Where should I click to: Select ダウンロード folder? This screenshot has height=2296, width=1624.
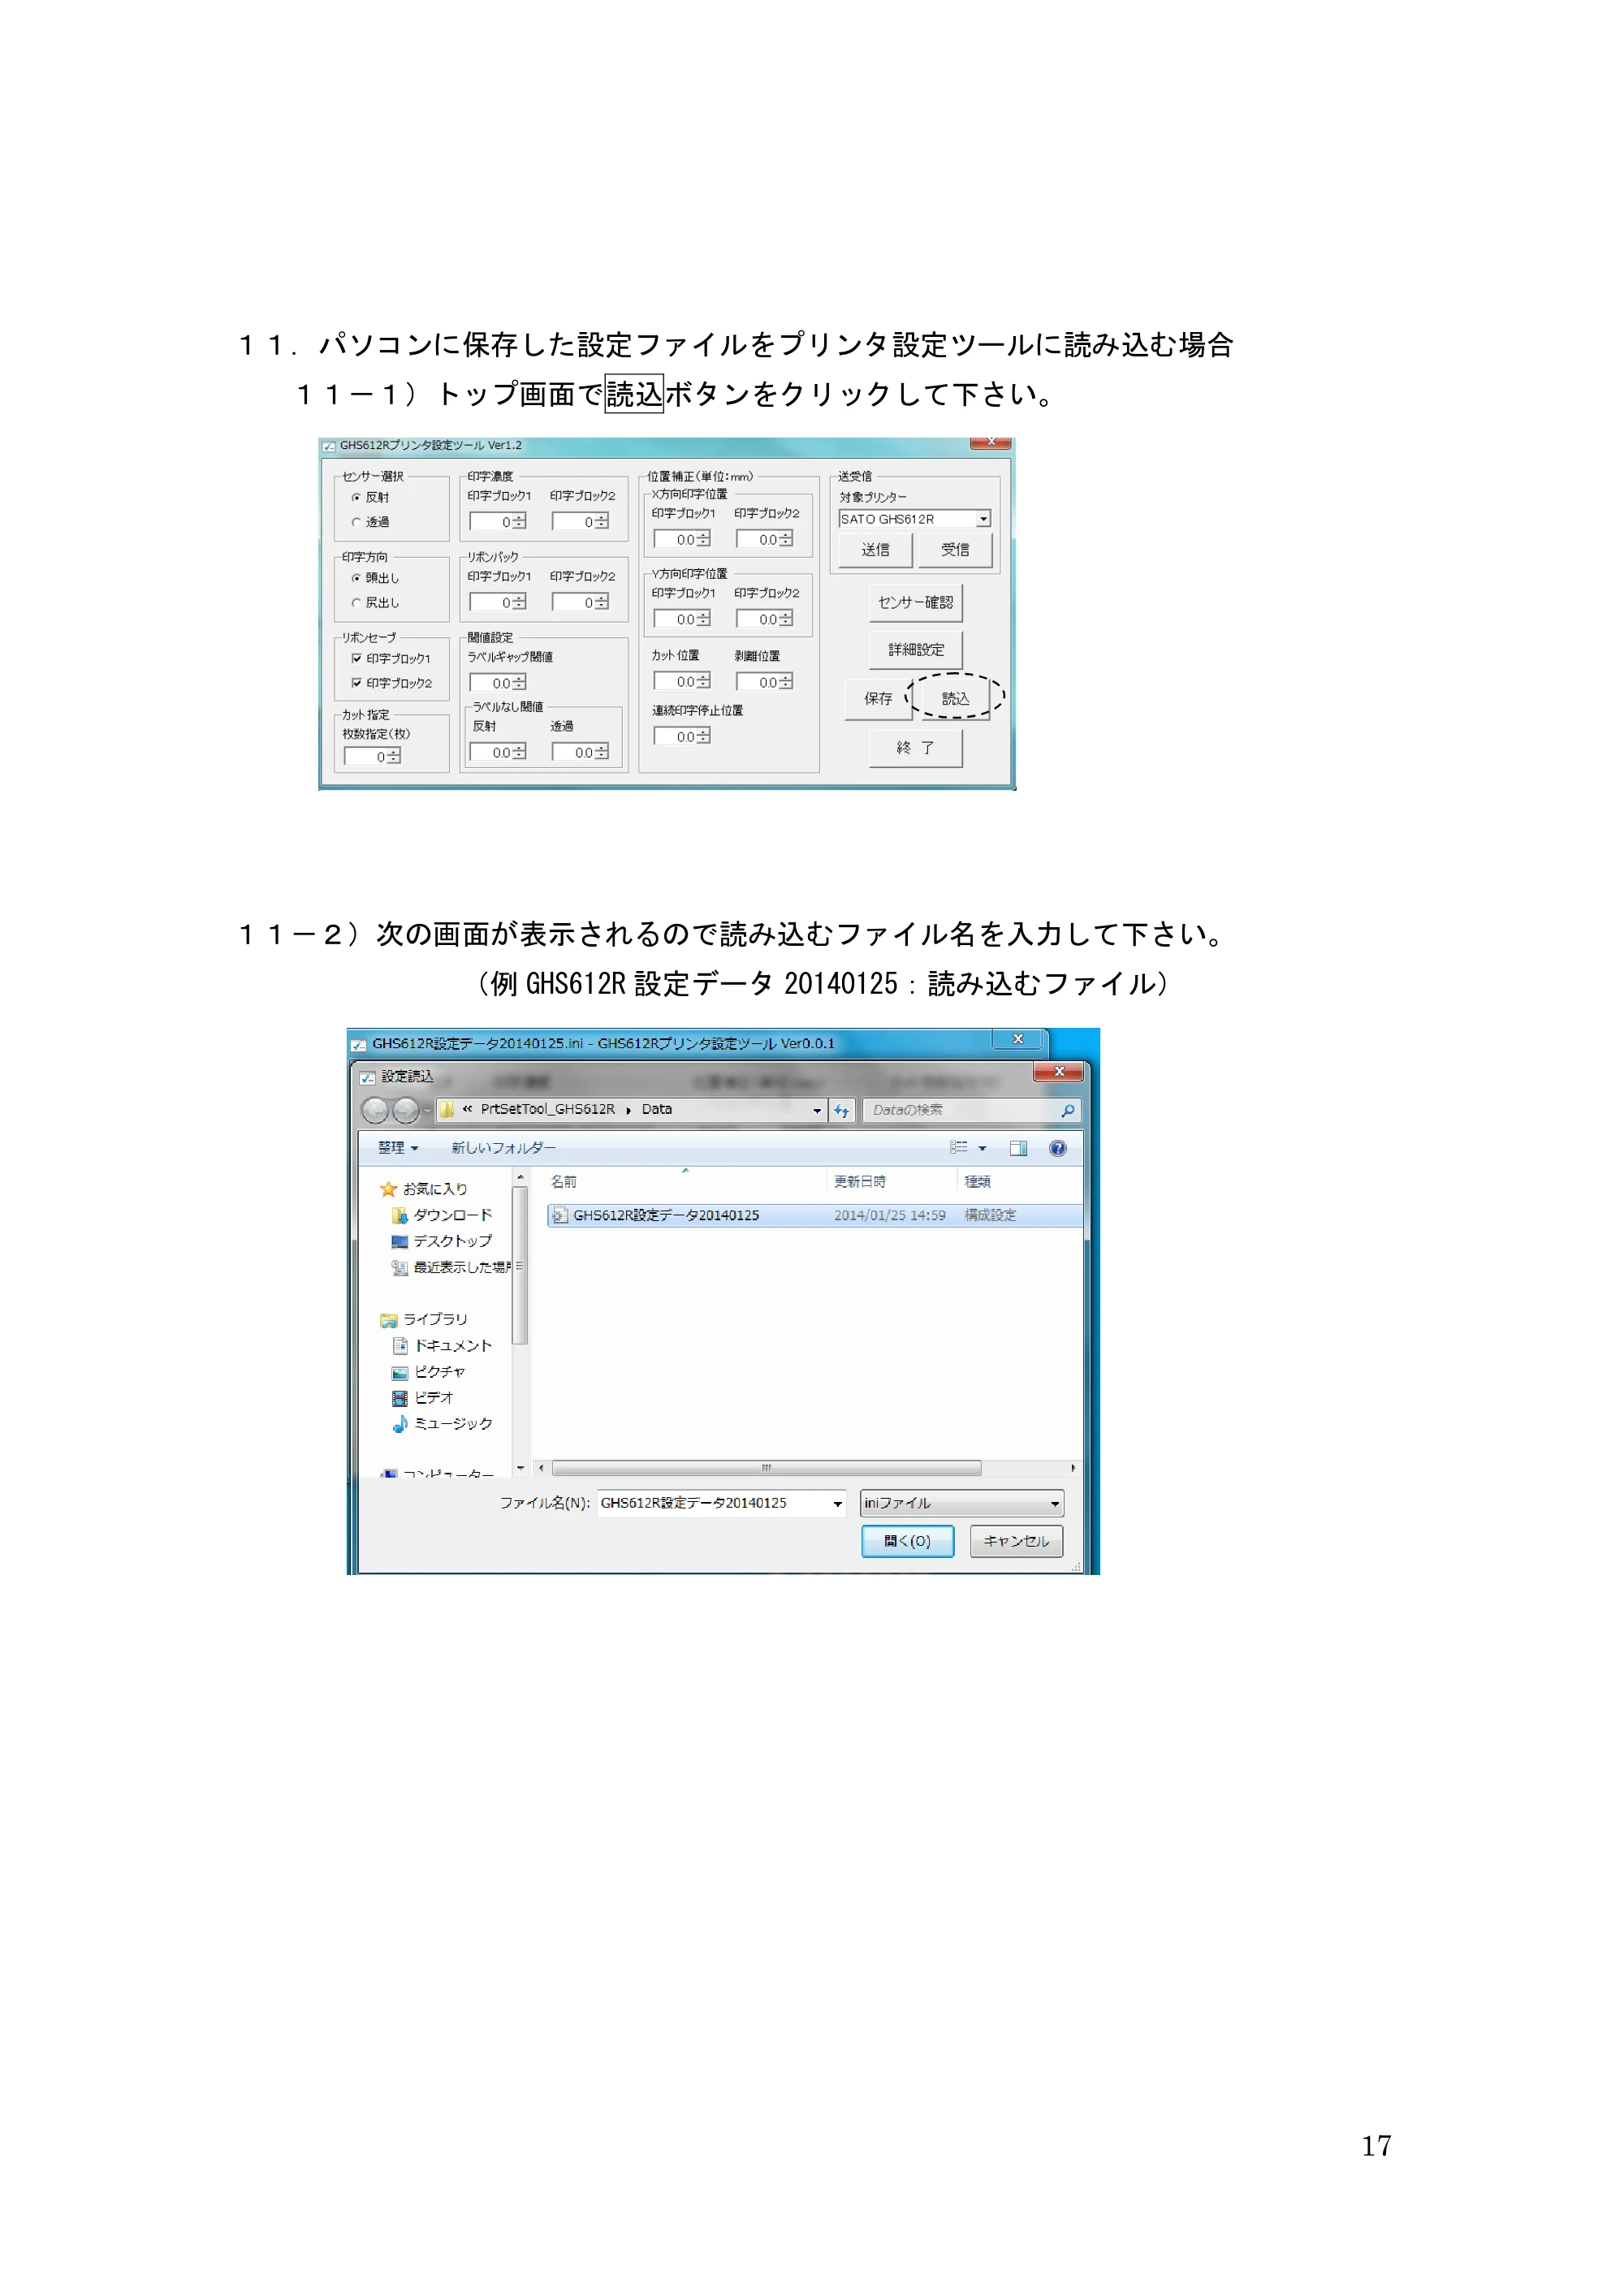tap(442, 1215)
